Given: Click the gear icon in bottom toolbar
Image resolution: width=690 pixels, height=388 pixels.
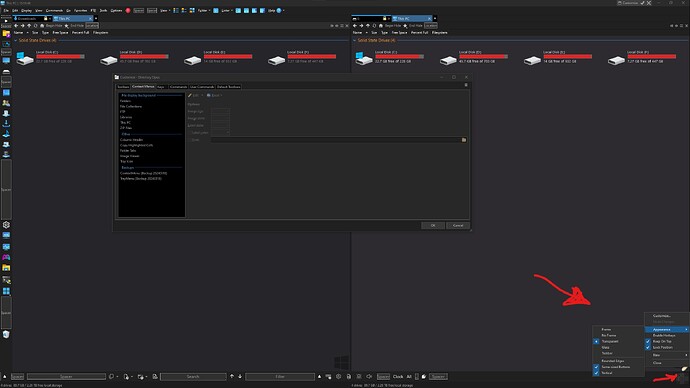Looking at the screenshot, I should coord(338,376).
